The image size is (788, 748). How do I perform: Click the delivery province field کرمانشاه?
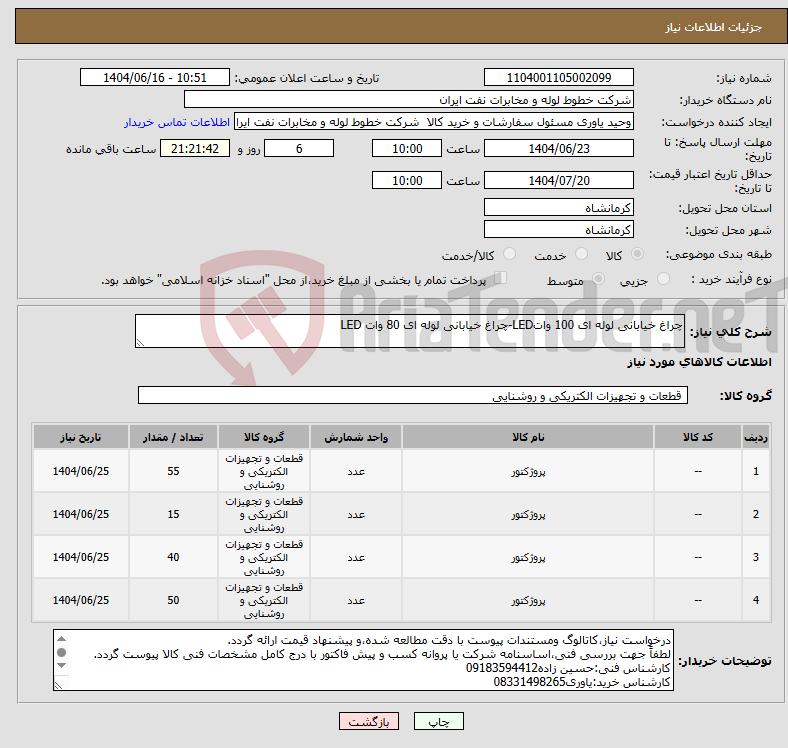pos(558,207)
